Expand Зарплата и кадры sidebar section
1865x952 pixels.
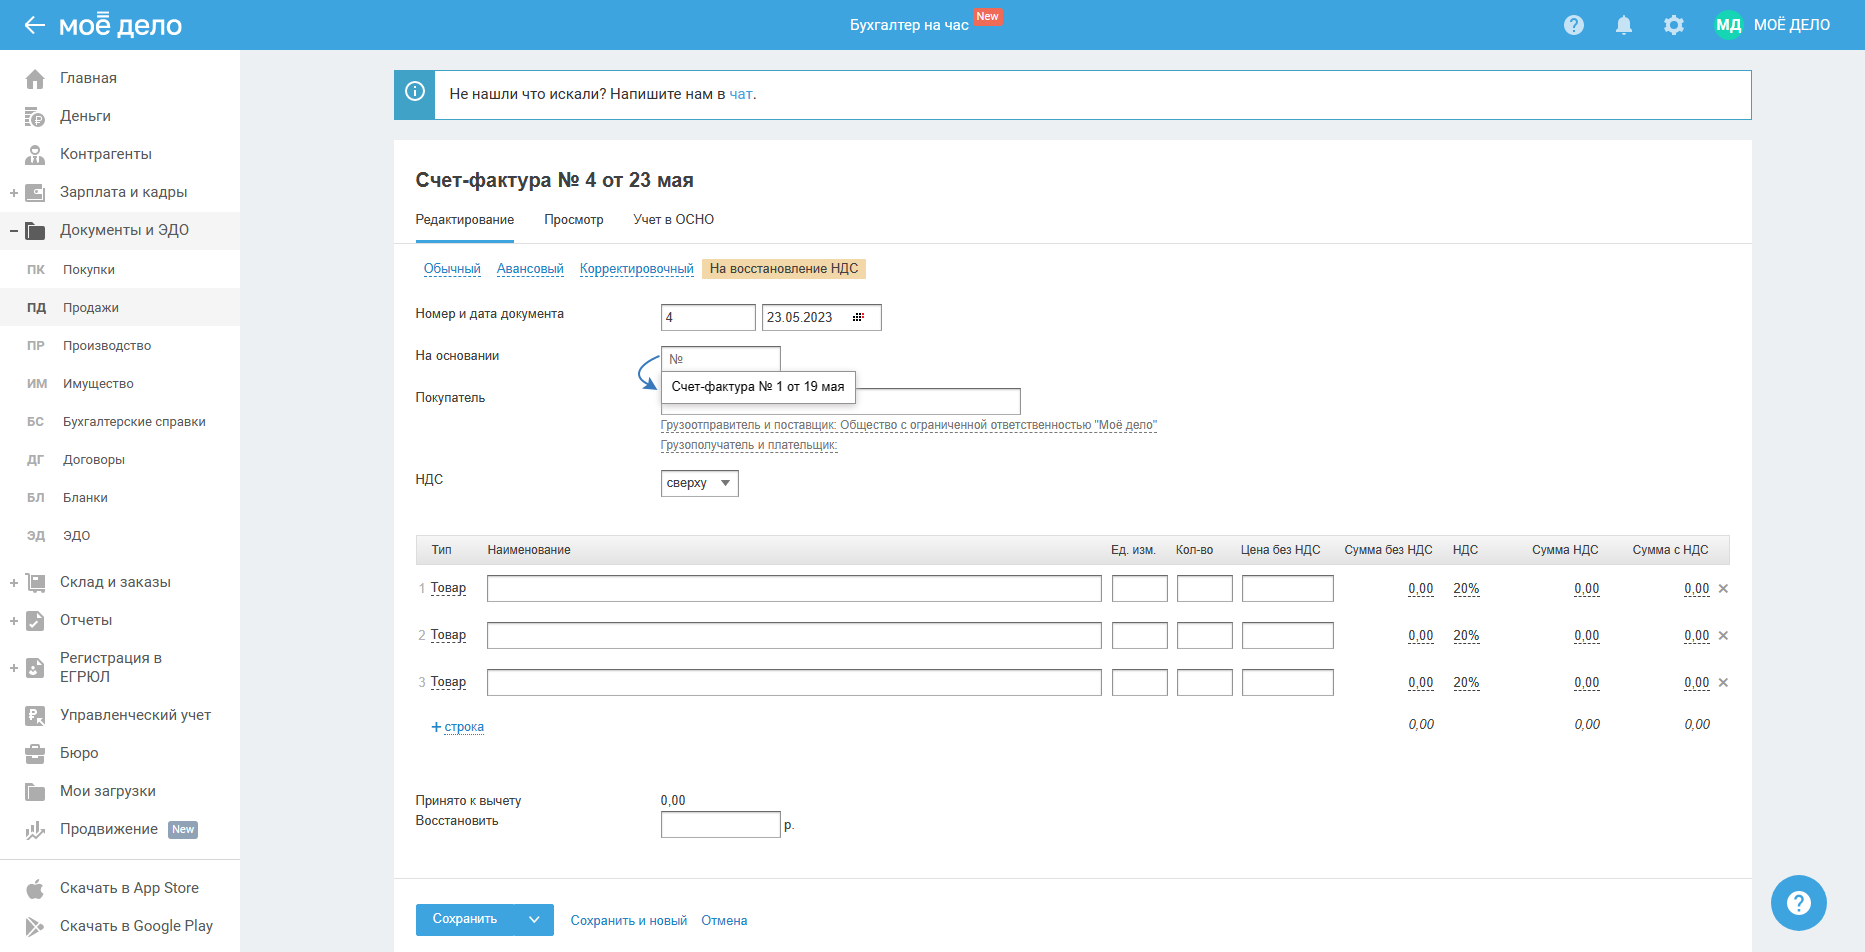pyautogui.click(x=14, y=192)
